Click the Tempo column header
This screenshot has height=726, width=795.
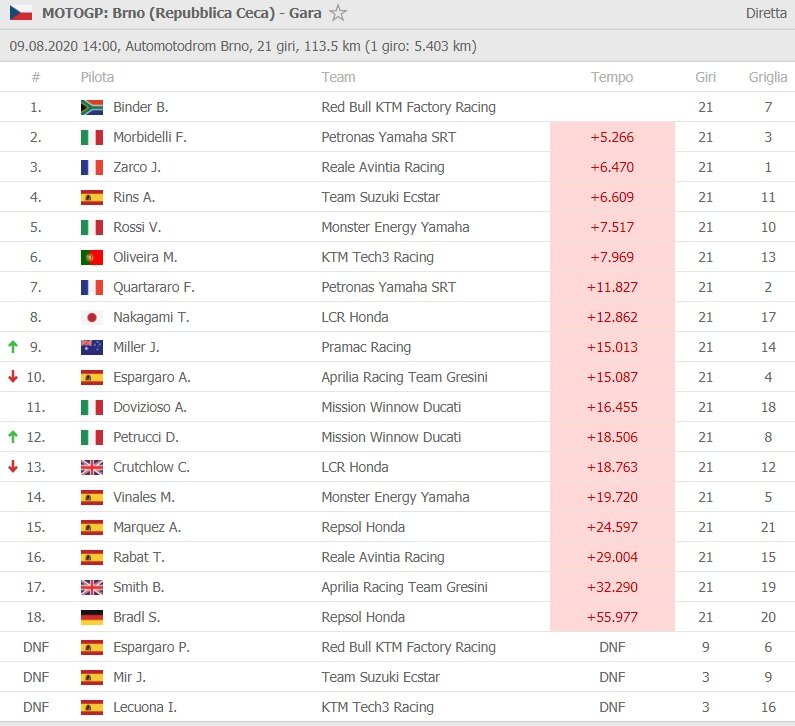coord(612,77)
